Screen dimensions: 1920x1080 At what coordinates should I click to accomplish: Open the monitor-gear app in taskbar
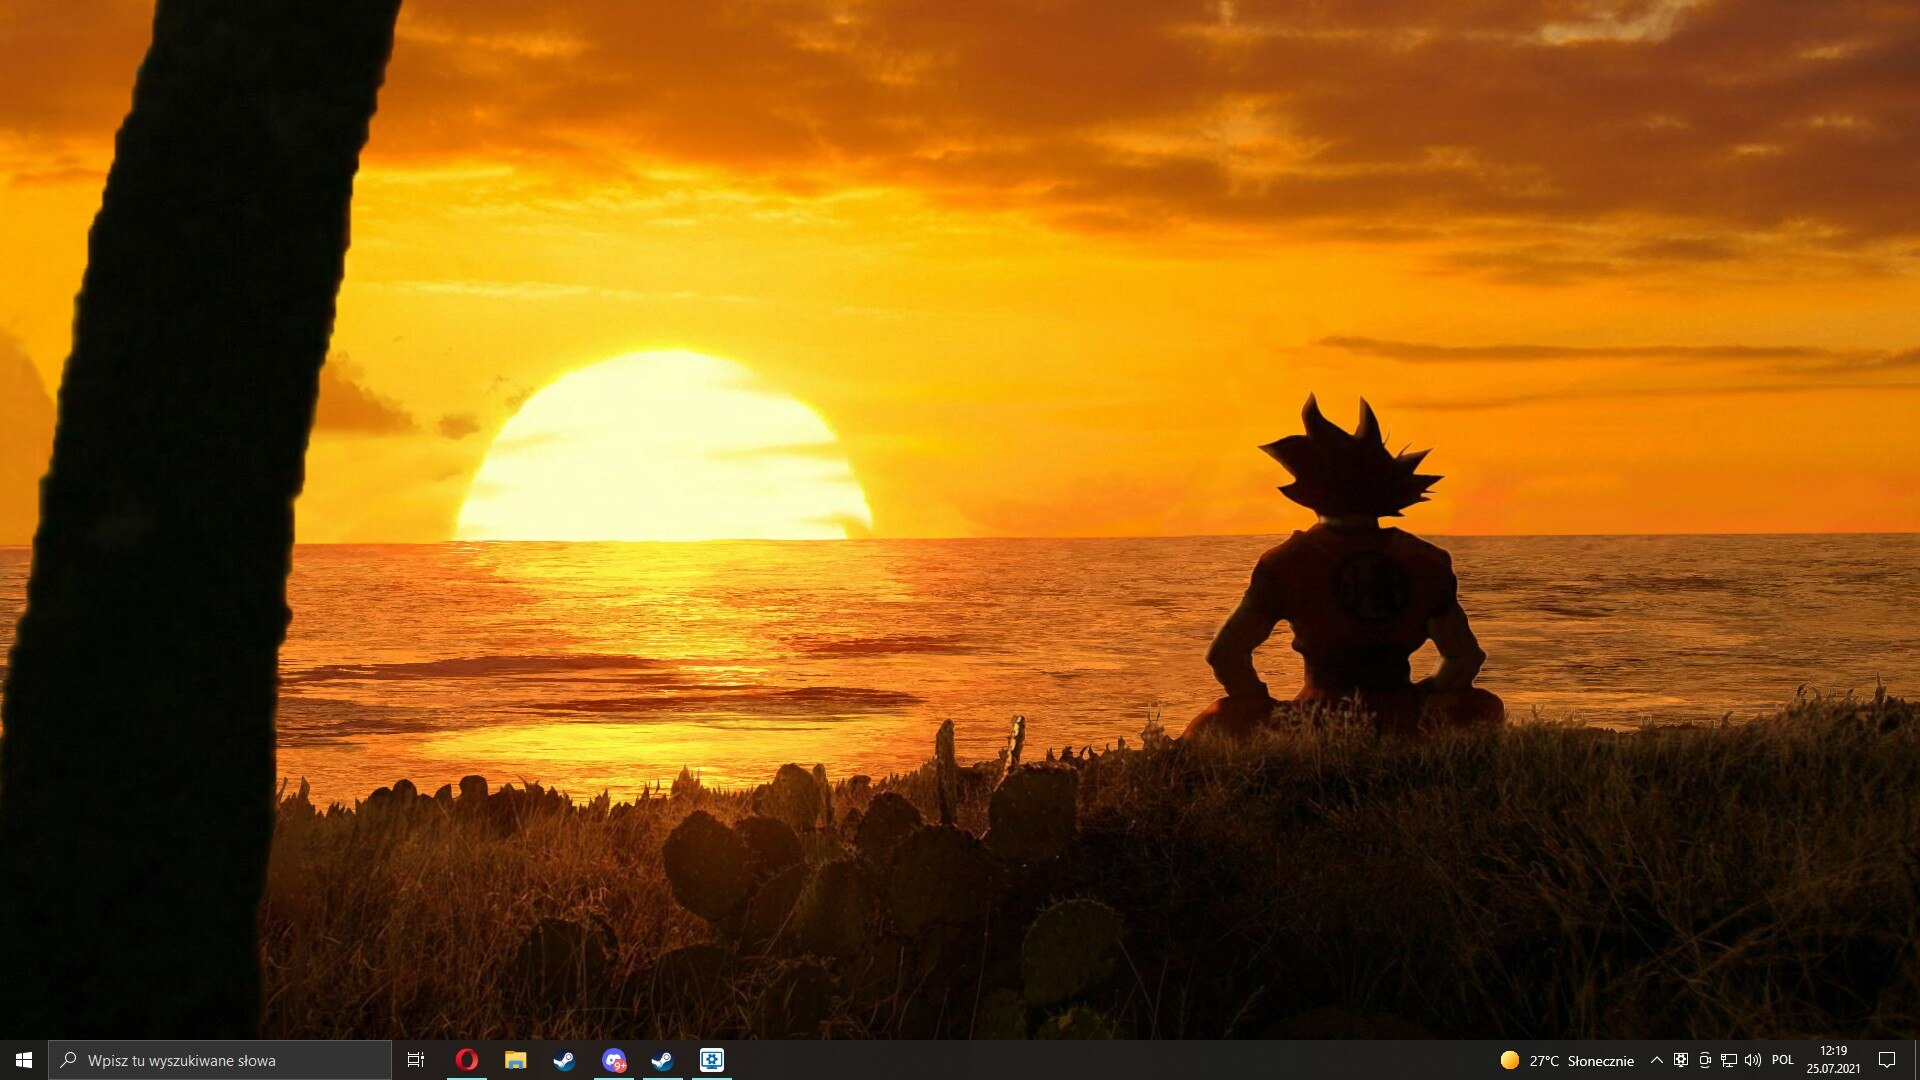coord(711,1060)
